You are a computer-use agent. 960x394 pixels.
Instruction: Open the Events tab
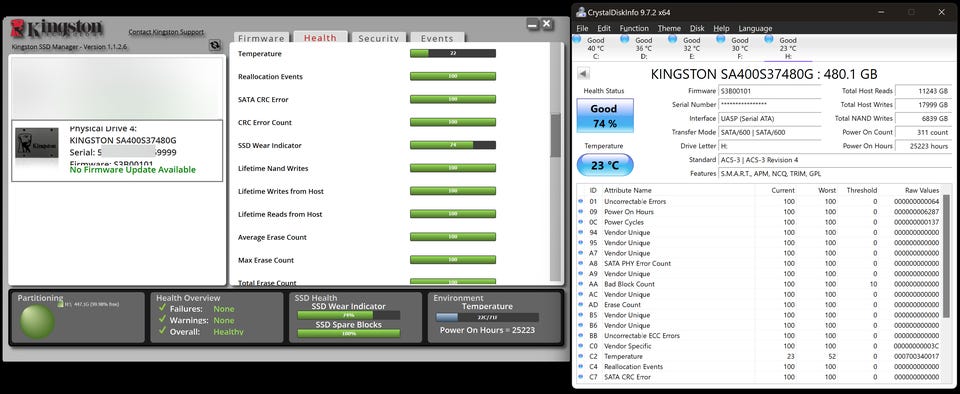[x=437, y=37]
